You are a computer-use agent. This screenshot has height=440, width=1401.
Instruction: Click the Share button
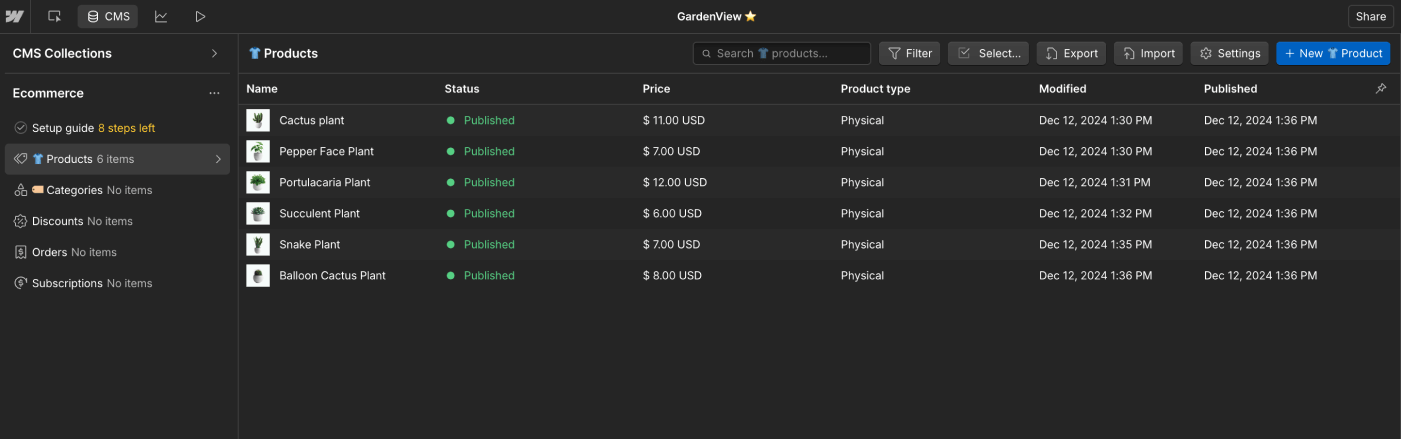pyautogui.click(x=1370, y=16)
